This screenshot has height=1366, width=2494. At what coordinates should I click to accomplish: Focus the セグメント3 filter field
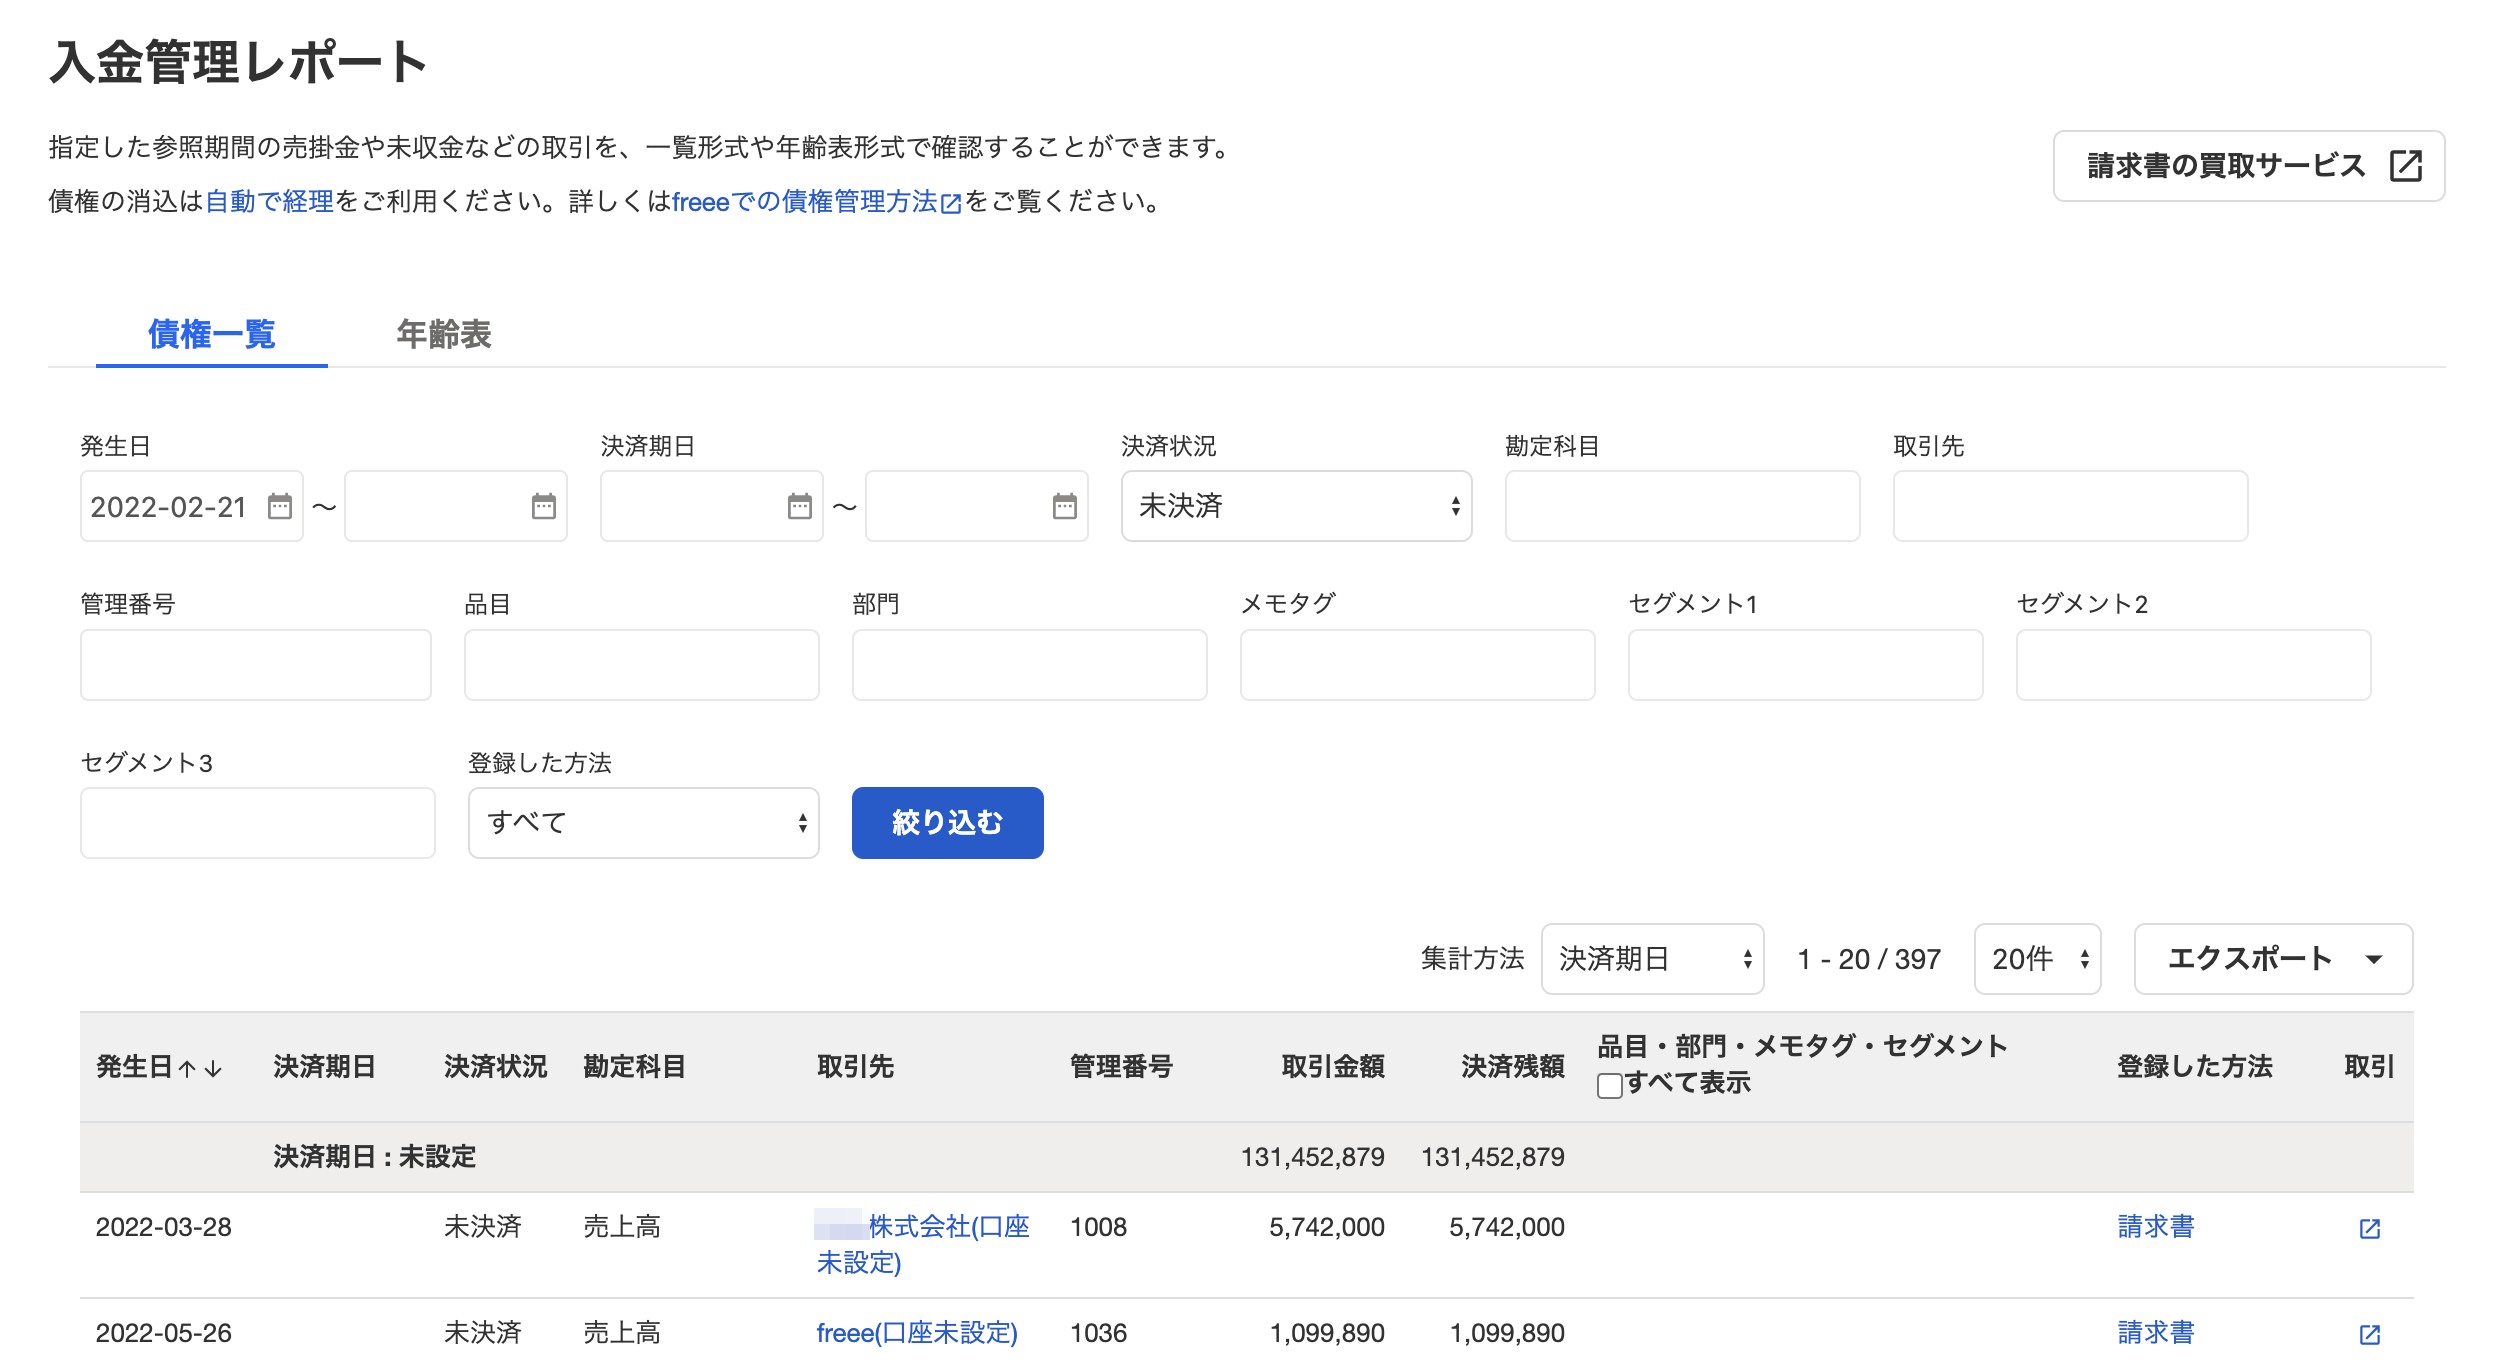[x=258, y=823]
